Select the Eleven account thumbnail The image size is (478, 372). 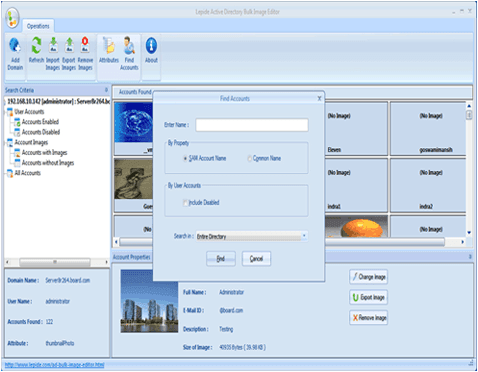point(356,129)
